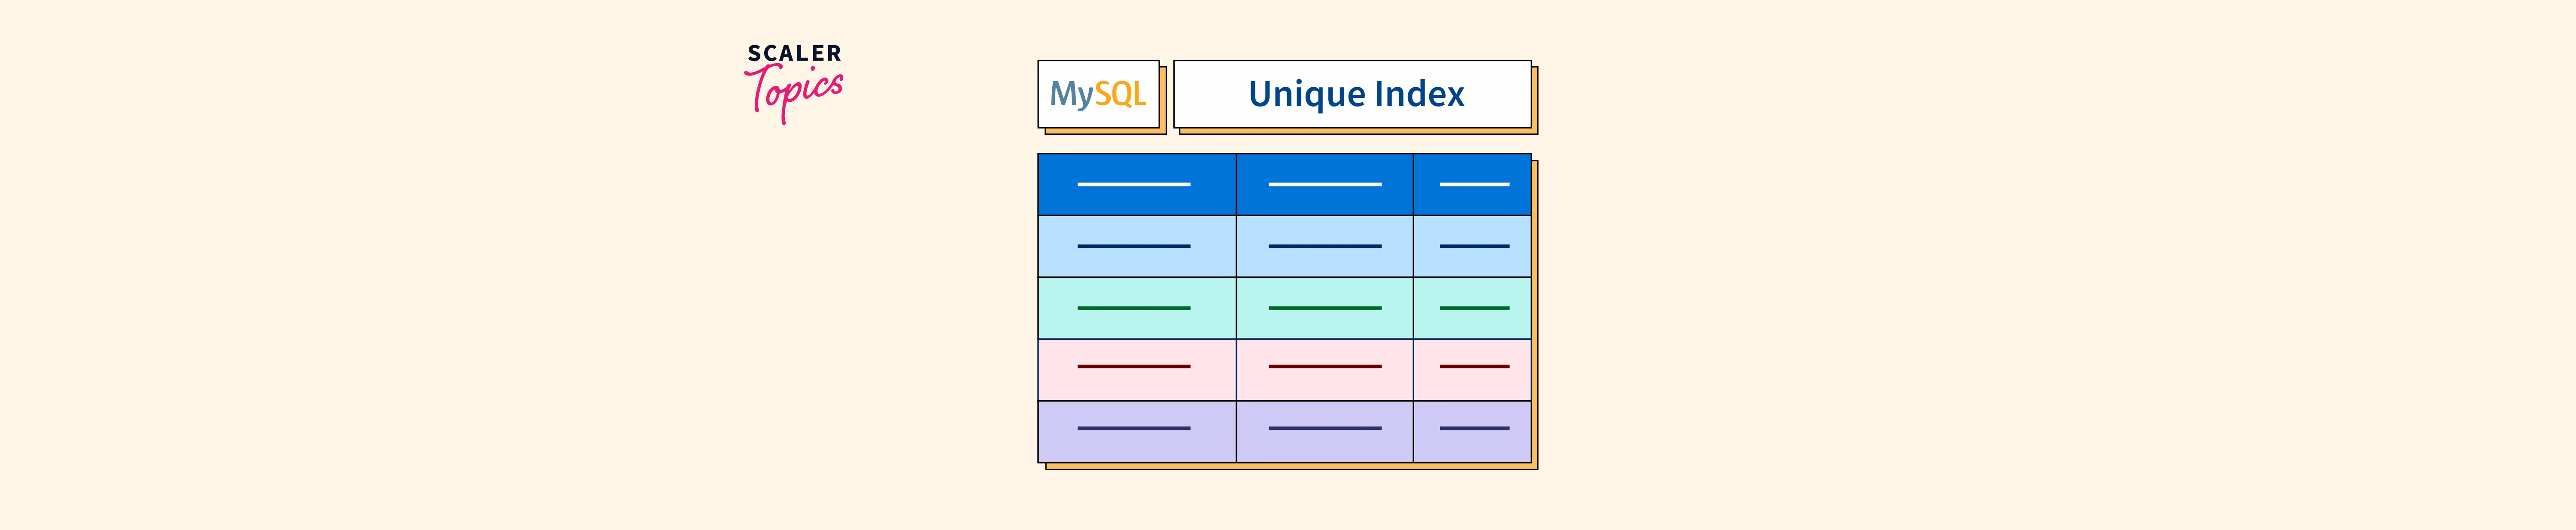Select first cell of the light blue row

click(1136, 247)
